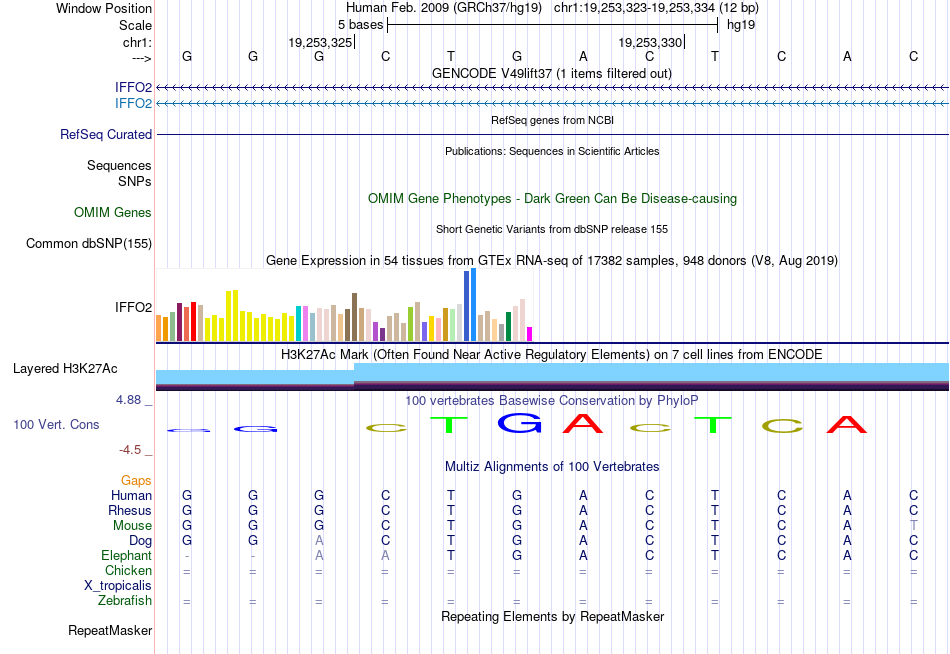950x654 pixels.
Task: Open the OMIM Genes track label
Action: point(113,212)
